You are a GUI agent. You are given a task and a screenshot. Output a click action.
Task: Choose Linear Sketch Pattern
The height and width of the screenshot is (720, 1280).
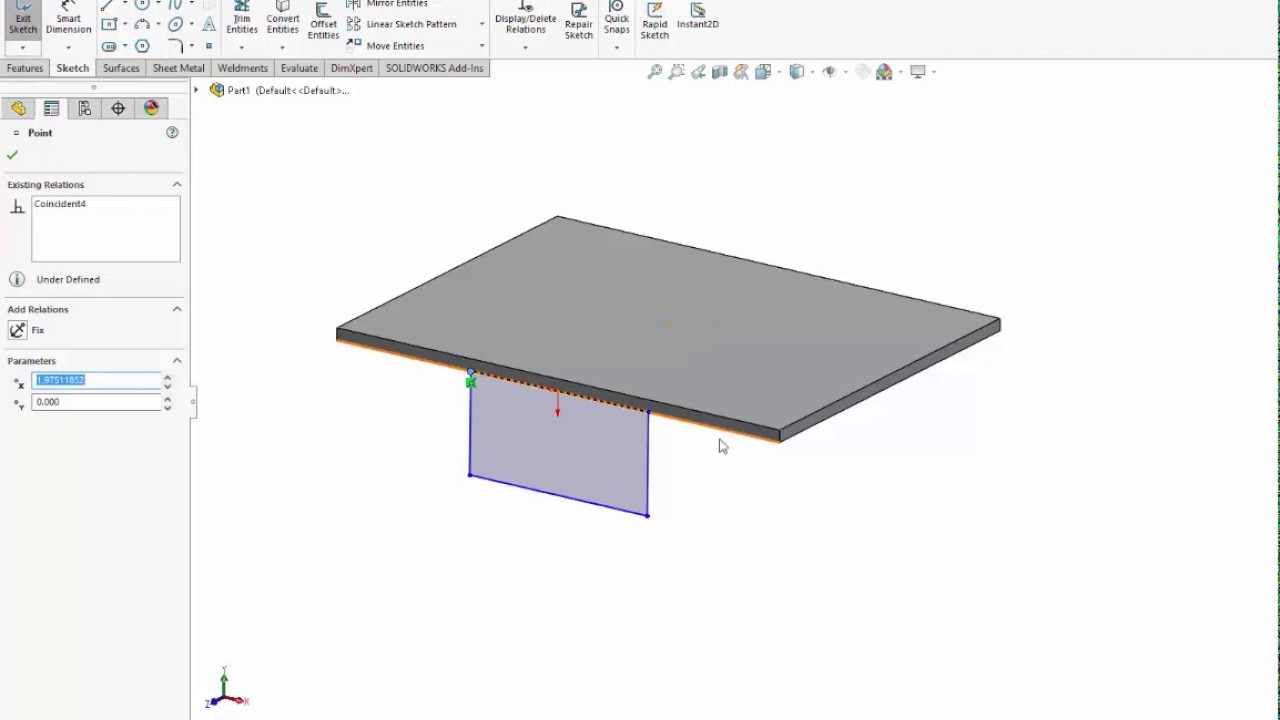pos(402,24)
